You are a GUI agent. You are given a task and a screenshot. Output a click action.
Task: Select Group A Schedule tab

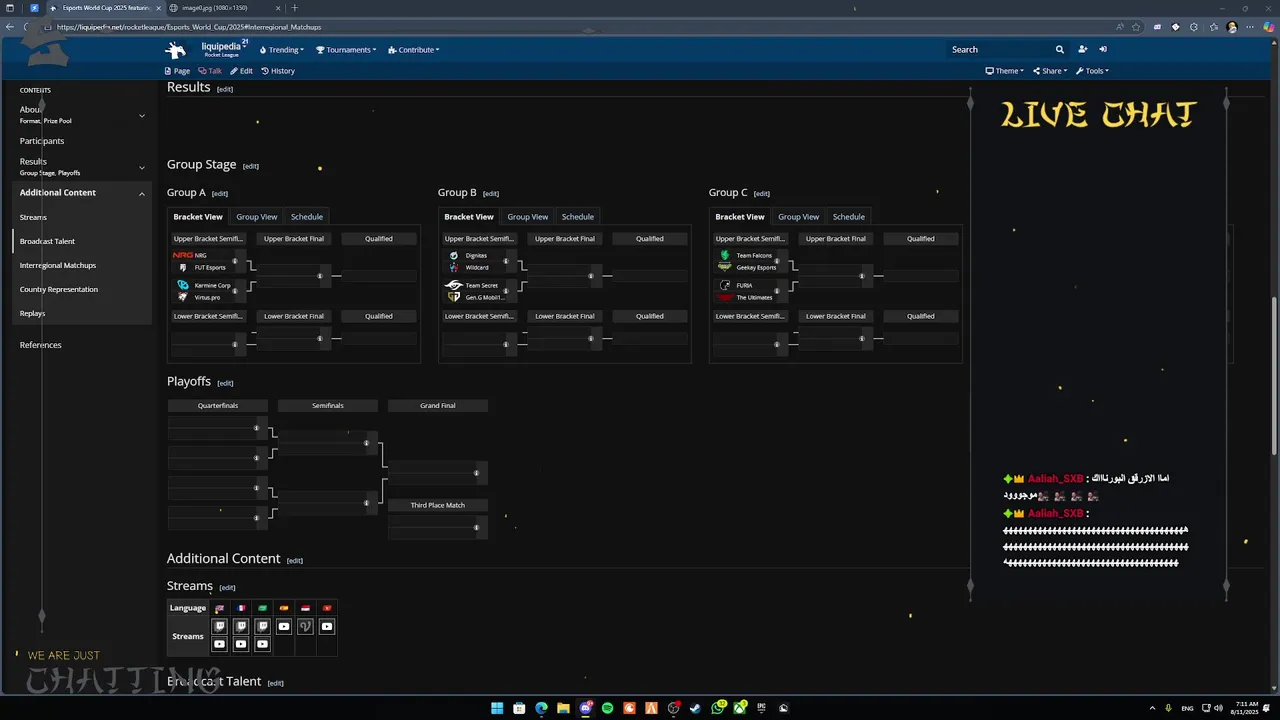[307, 217]
